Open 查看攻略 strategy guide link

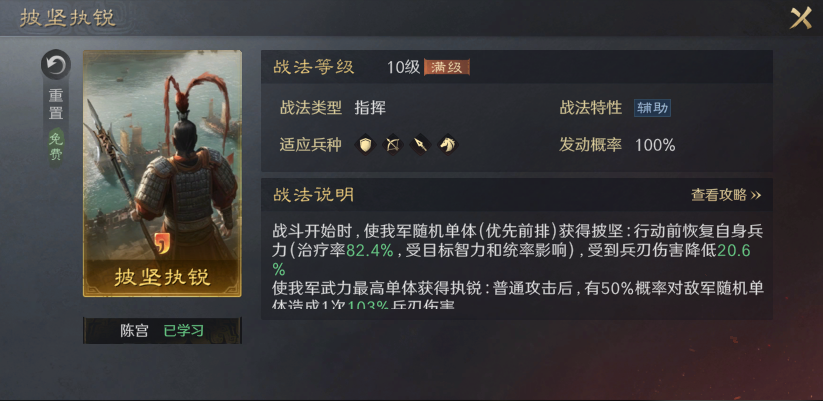pyautogui.click(x=726, y=195)
